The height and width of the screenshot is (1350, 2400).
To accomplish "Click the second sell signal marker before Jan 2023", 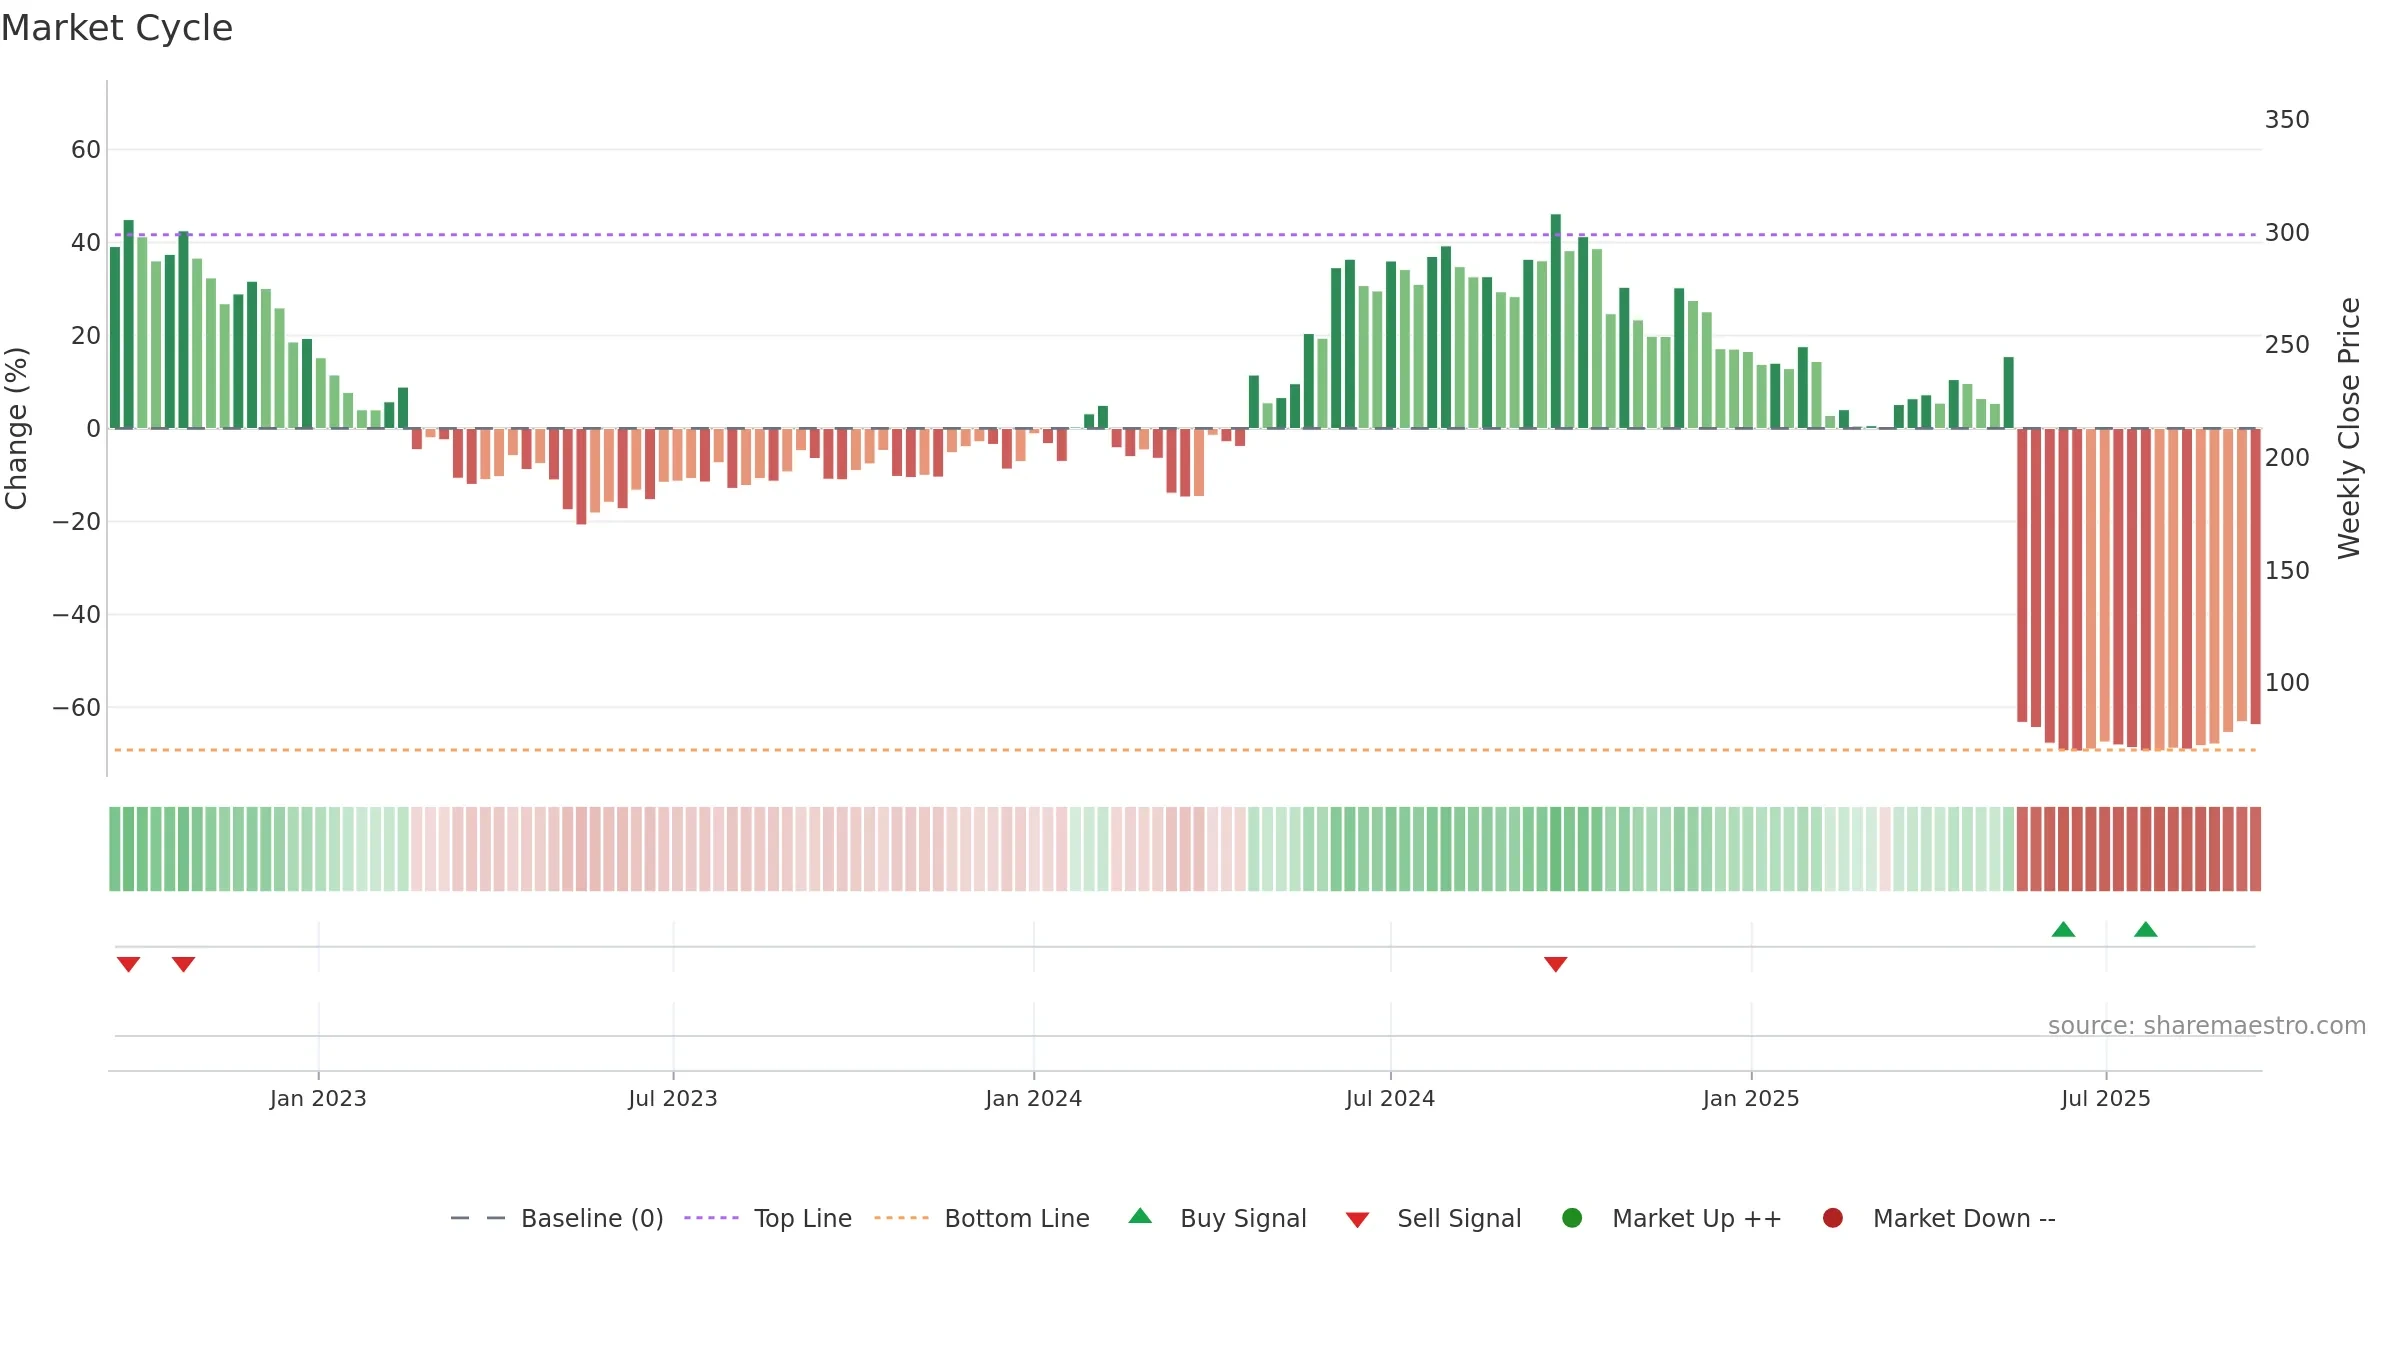I will [x=183, y=964].
